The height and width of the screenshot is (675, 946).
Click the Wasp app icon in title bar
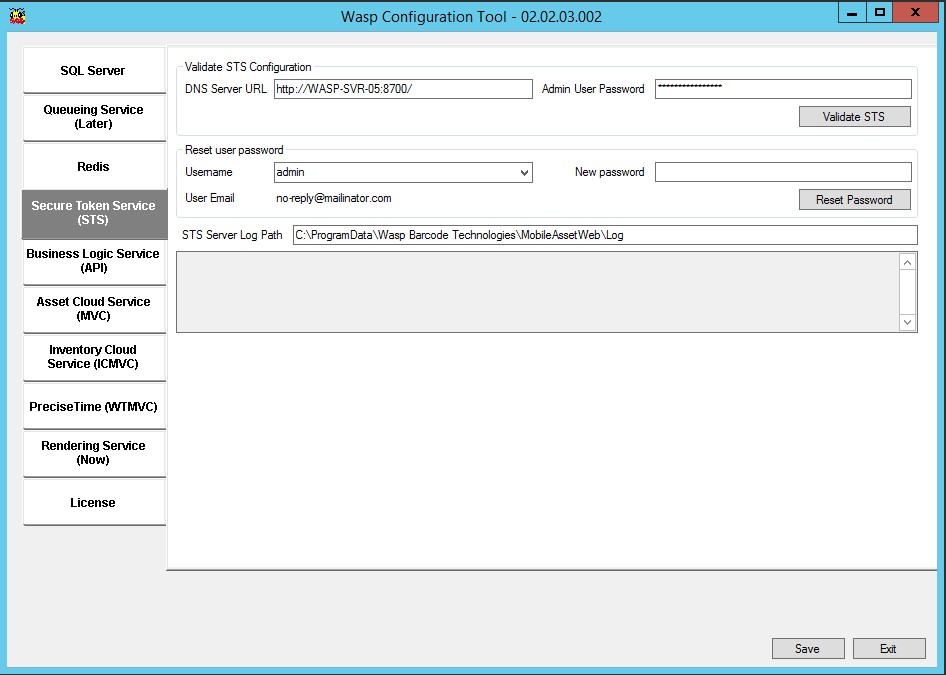pyautogui.click(x=17, y=16)
